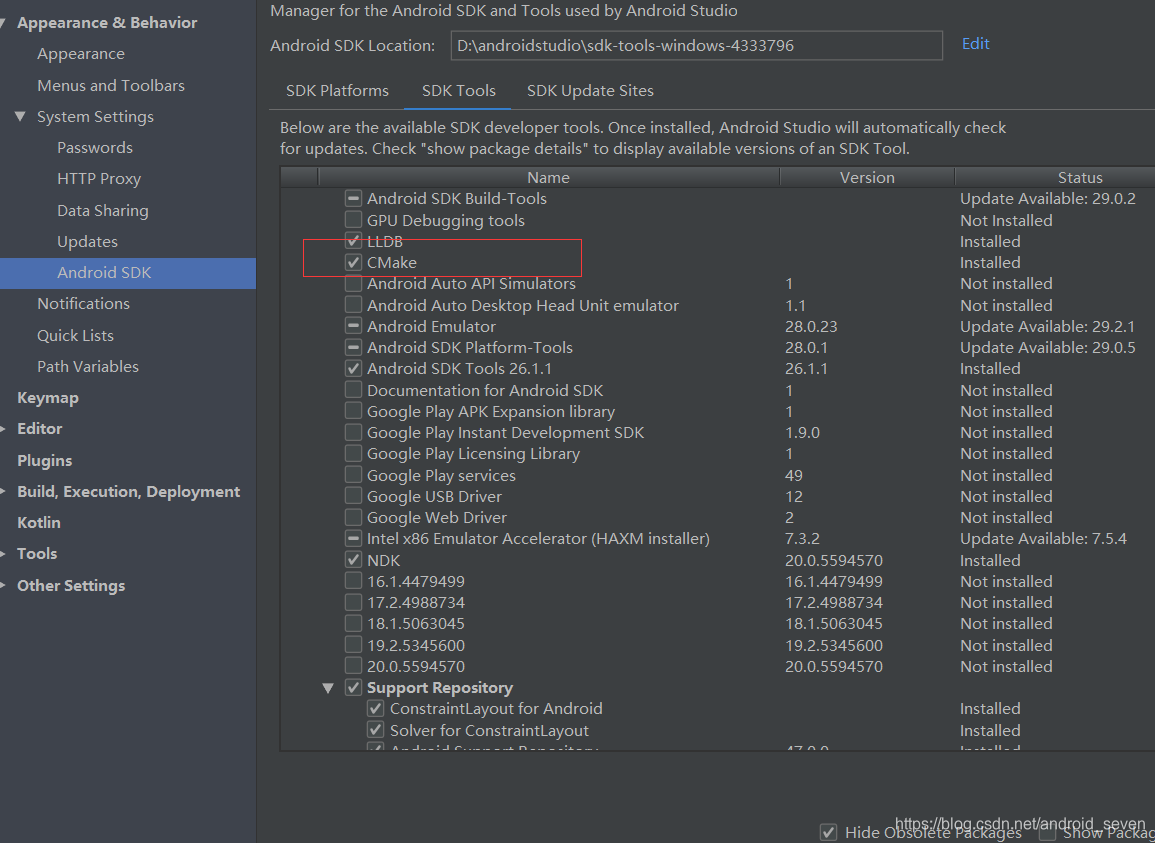Uncheck the CMake checkbox
The image size is (1155, 843).
tap(354, 262)
